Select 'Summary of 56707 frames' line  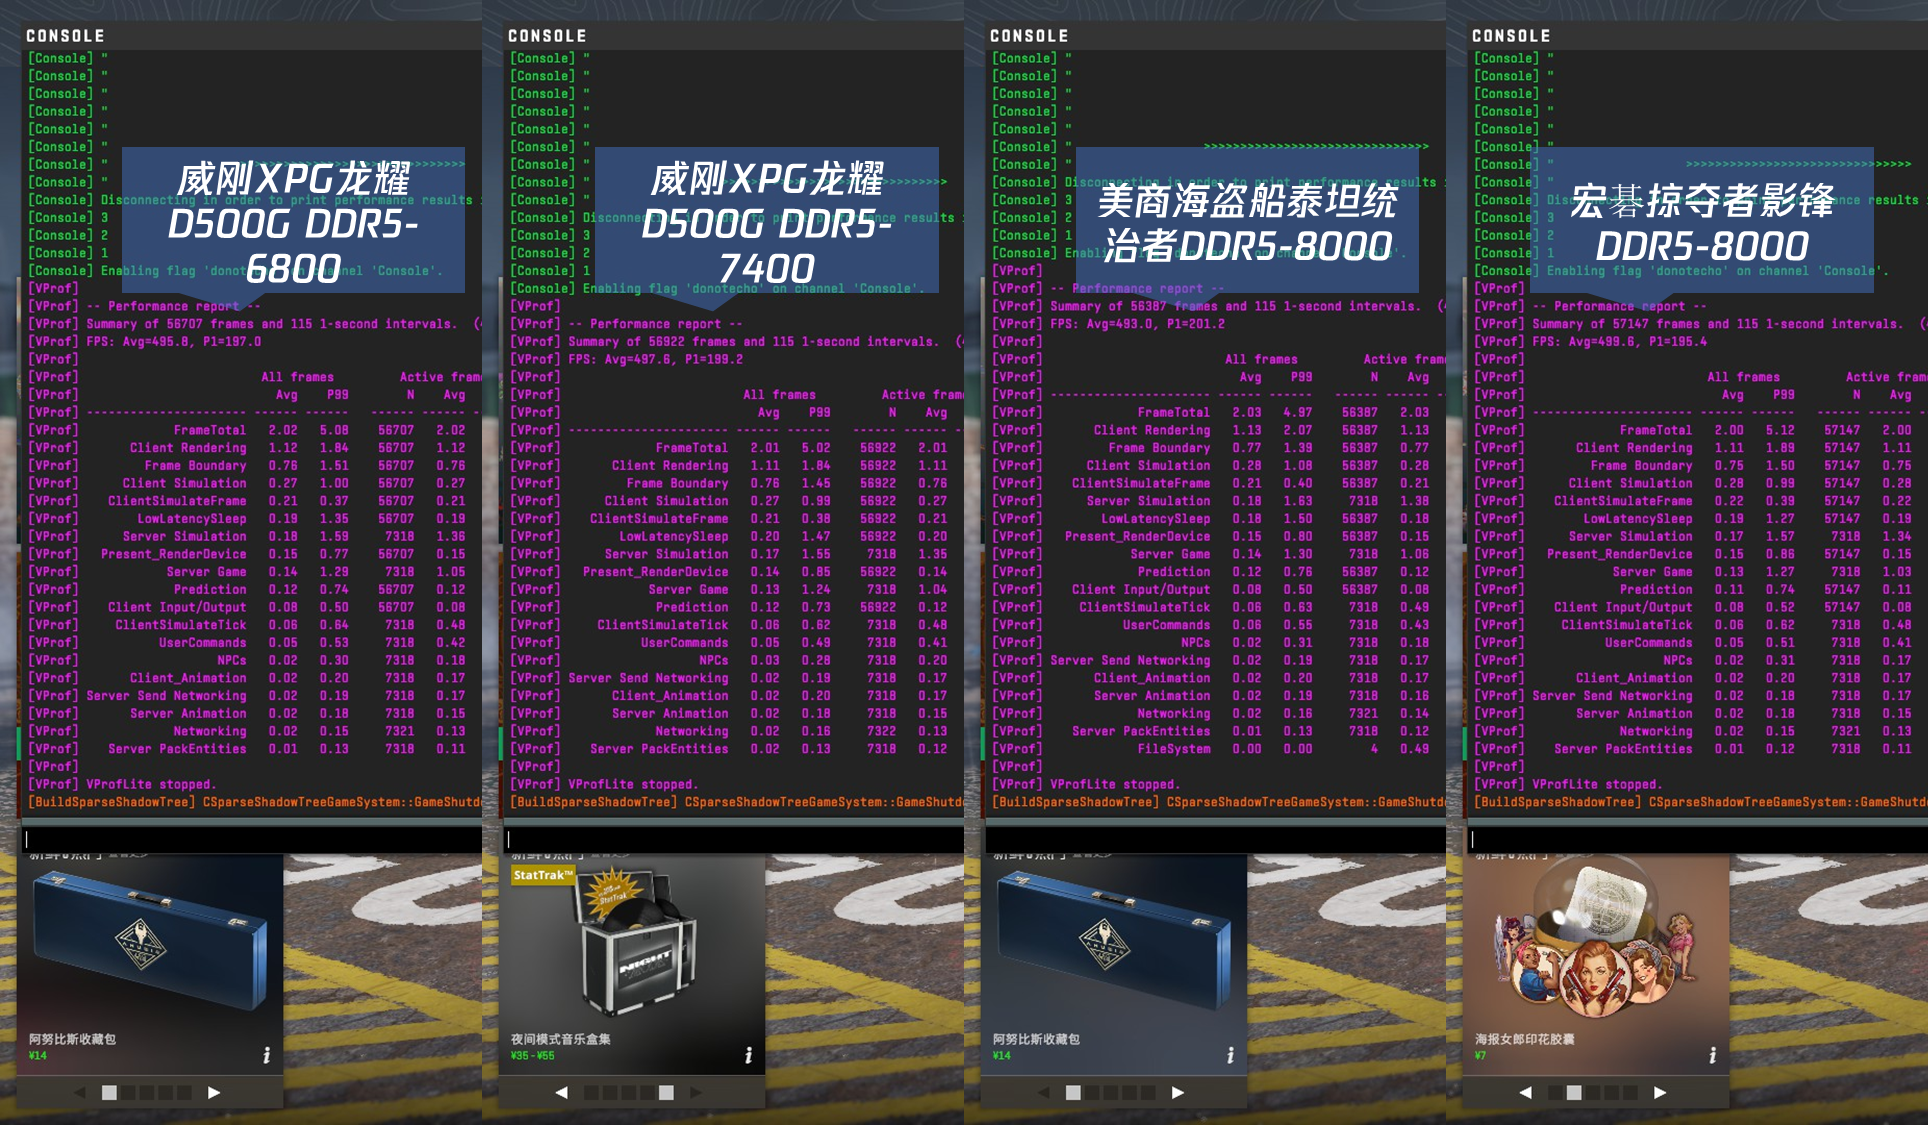pos(255,324)
